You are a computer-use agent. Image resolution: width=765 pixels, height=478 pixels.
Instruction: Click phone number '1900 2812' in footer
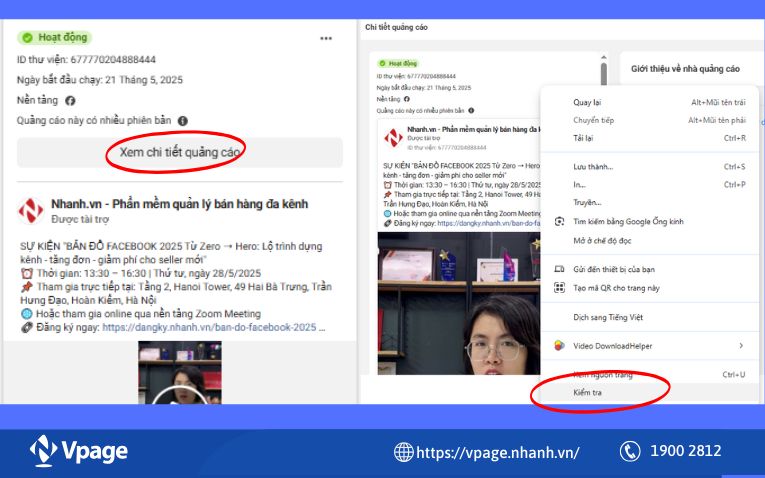[685, 451]
